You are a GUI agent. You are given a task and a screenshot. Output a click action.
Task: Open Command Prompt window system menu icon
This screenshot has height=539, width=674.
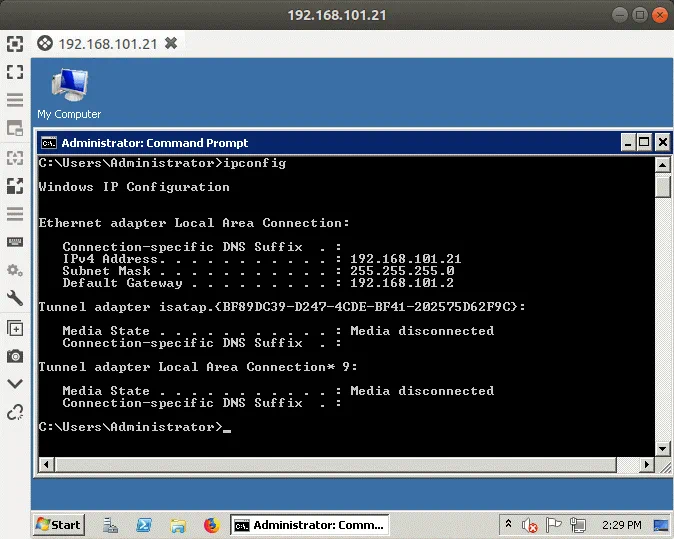click(x=48, y=143)
